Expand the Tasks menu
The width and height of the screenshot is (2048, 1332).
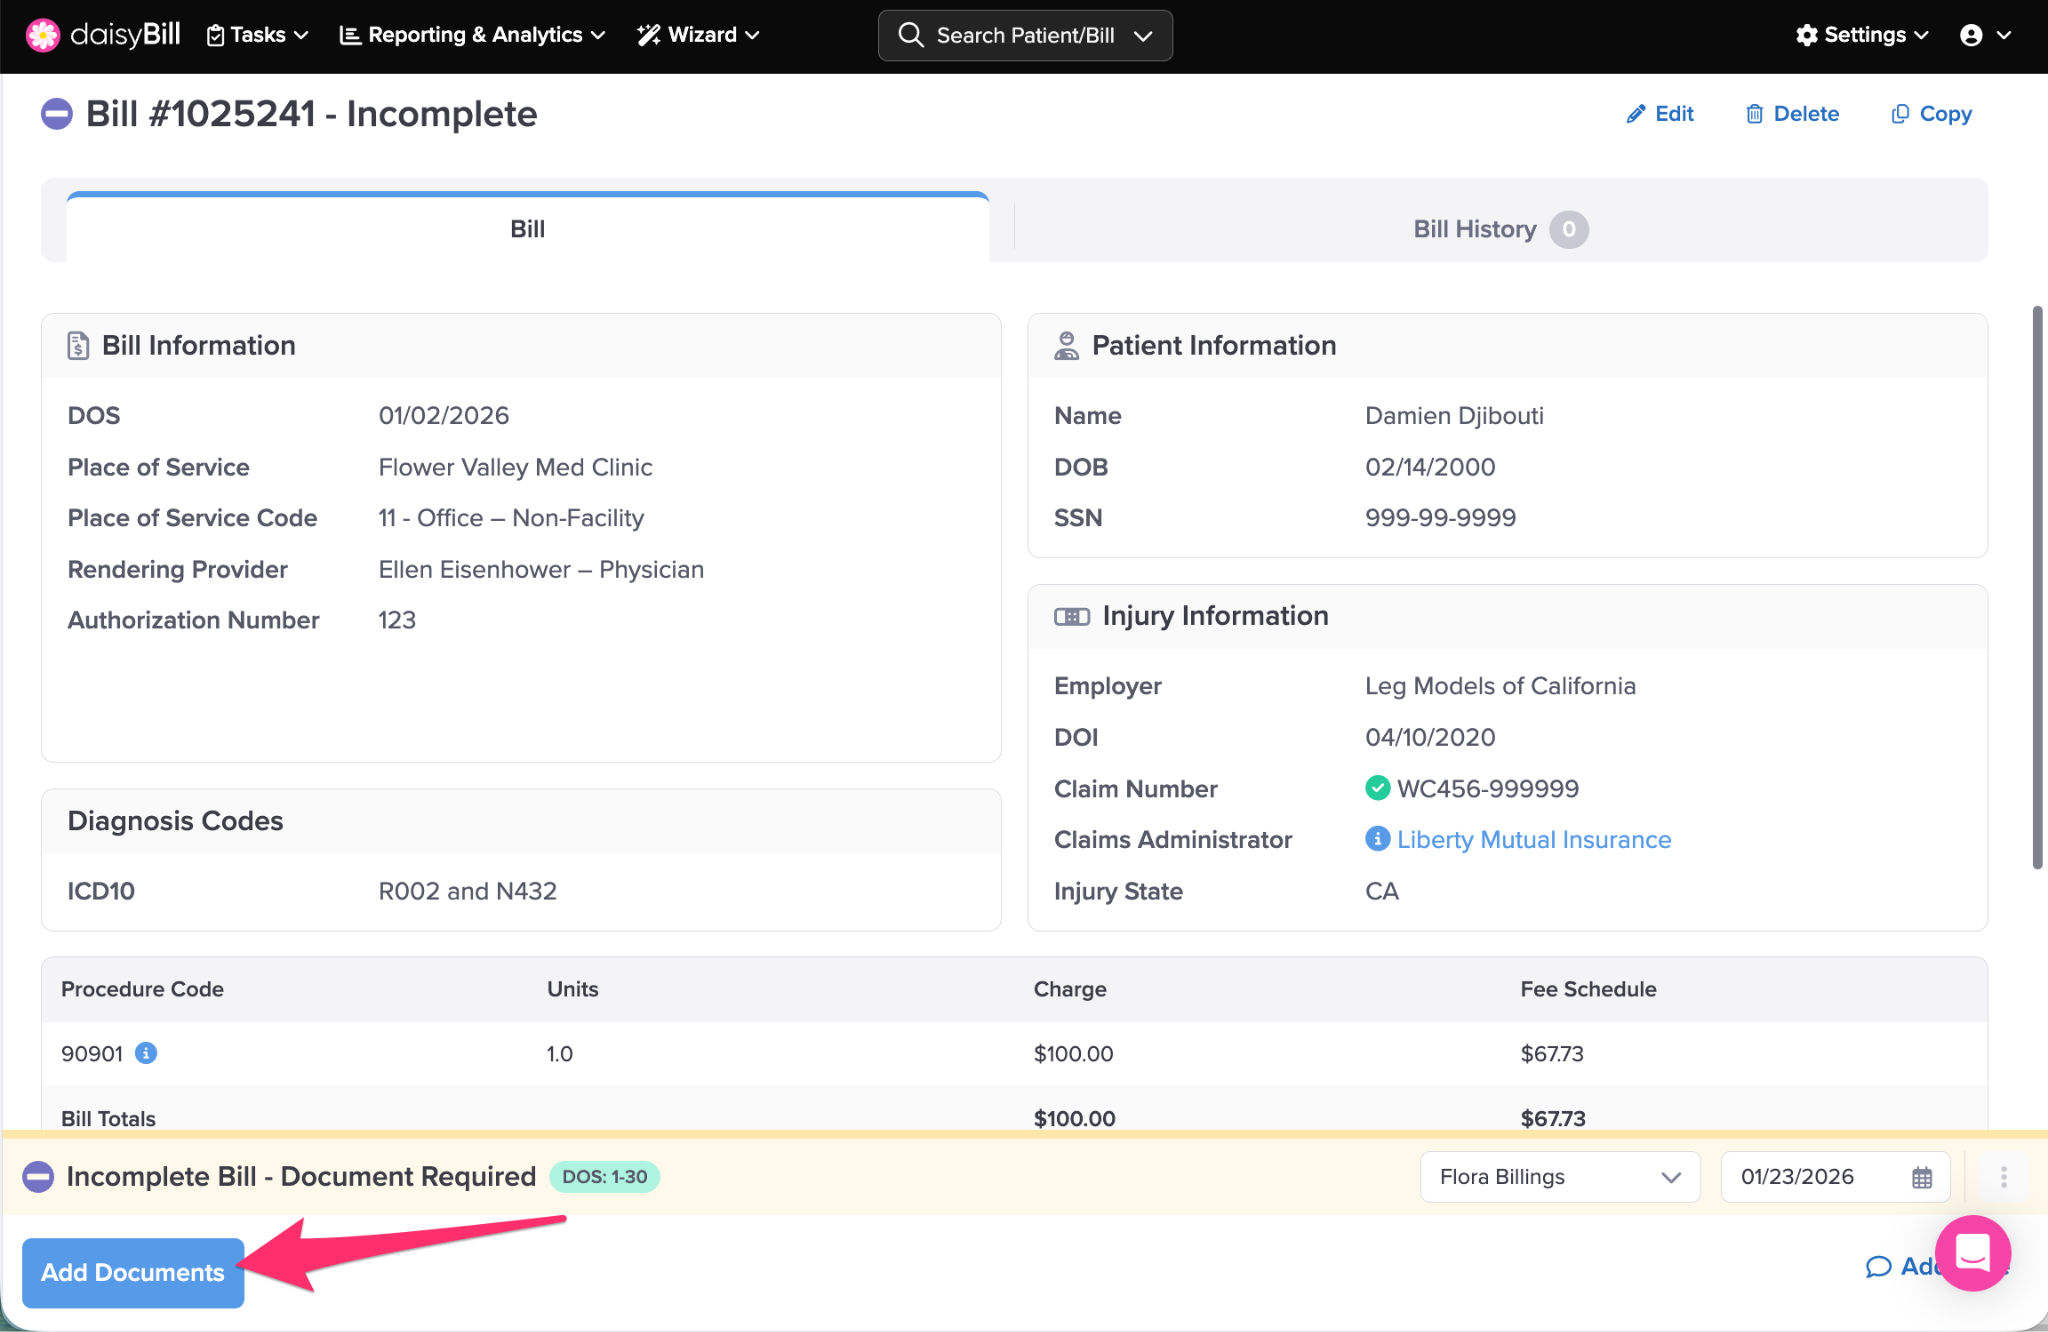[257, 35]
